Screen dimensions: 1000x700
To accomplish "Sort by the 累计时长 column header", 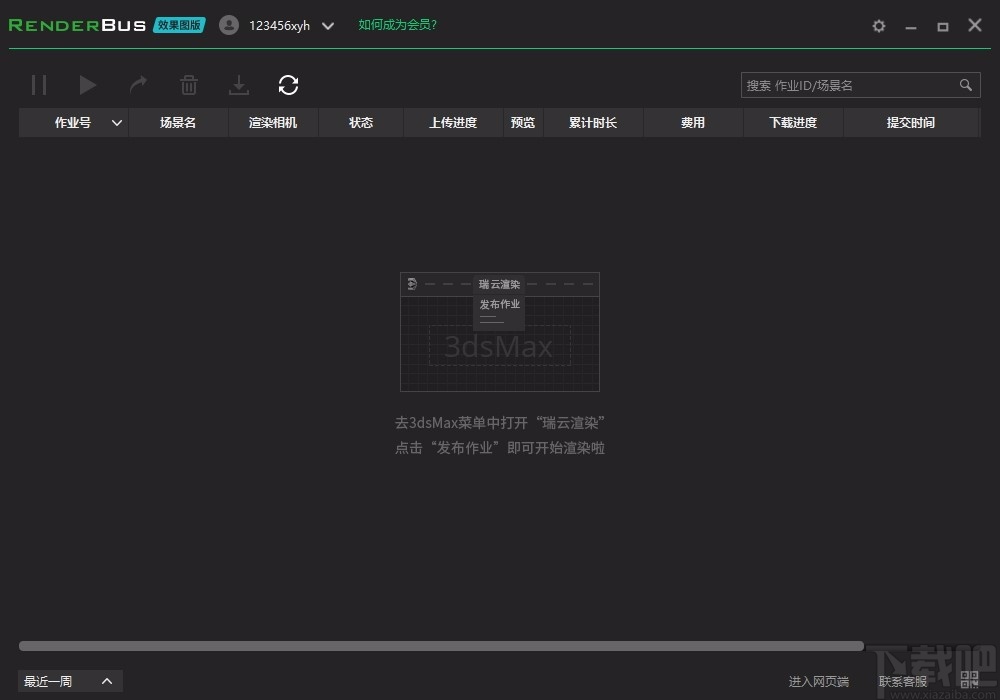I will pyautogui.click(x=593, y=122).
